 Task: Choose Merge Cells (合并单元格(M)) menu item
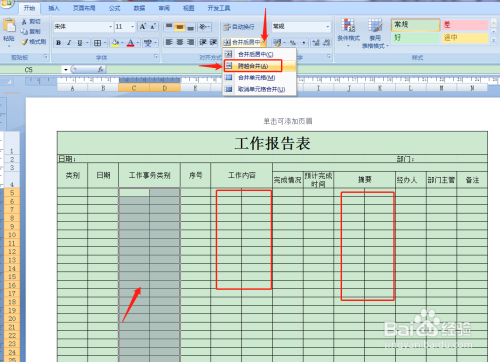coord(259,78)
